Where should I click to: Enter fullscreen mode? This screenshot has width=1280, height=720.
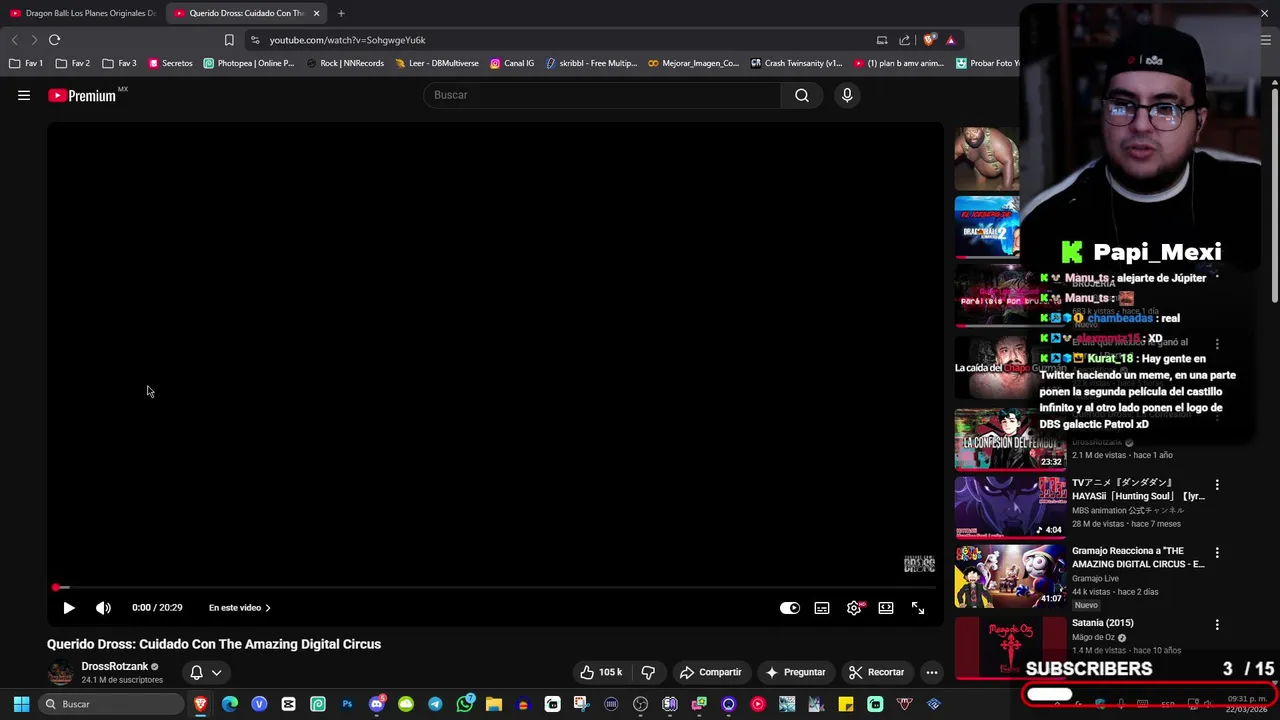click(918, 608)
